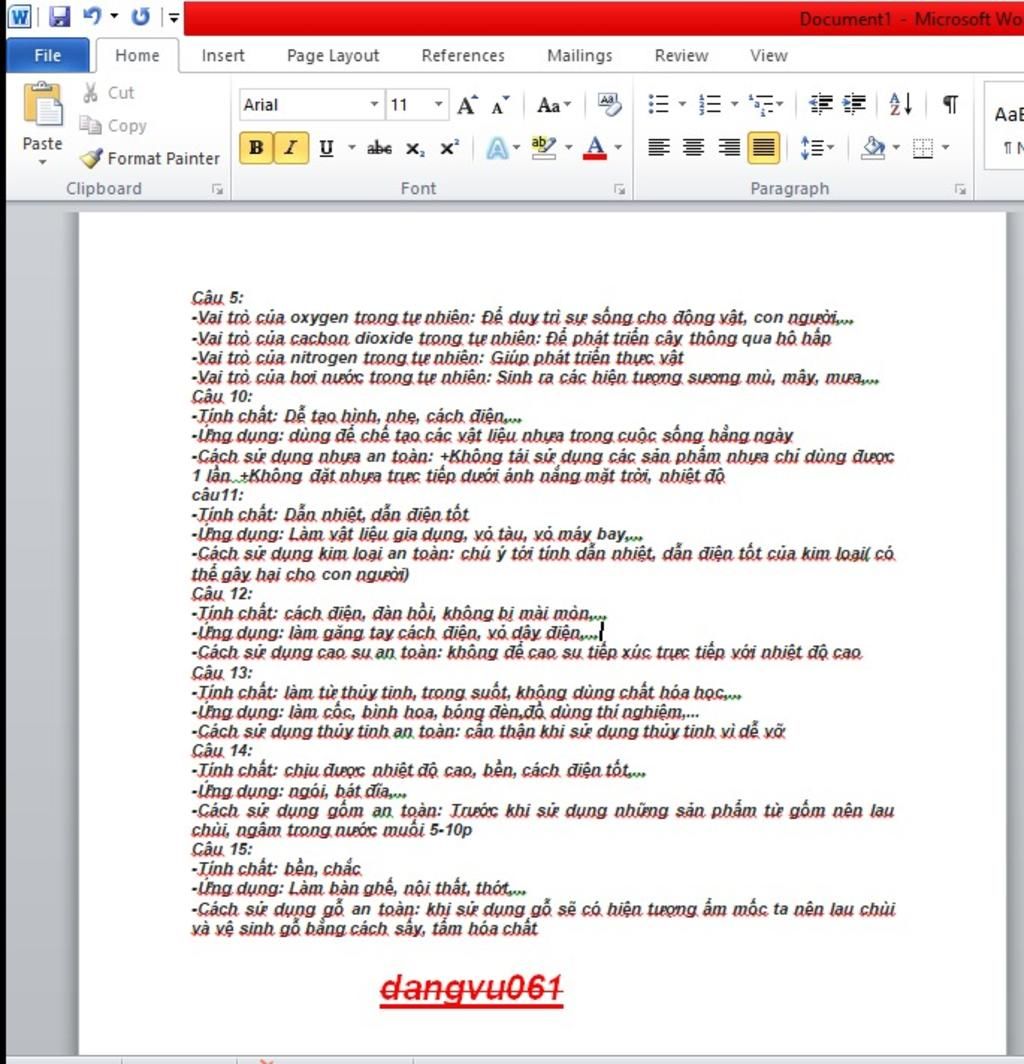
Task: Switch to the Insert tab
Action: coord(223,56)
